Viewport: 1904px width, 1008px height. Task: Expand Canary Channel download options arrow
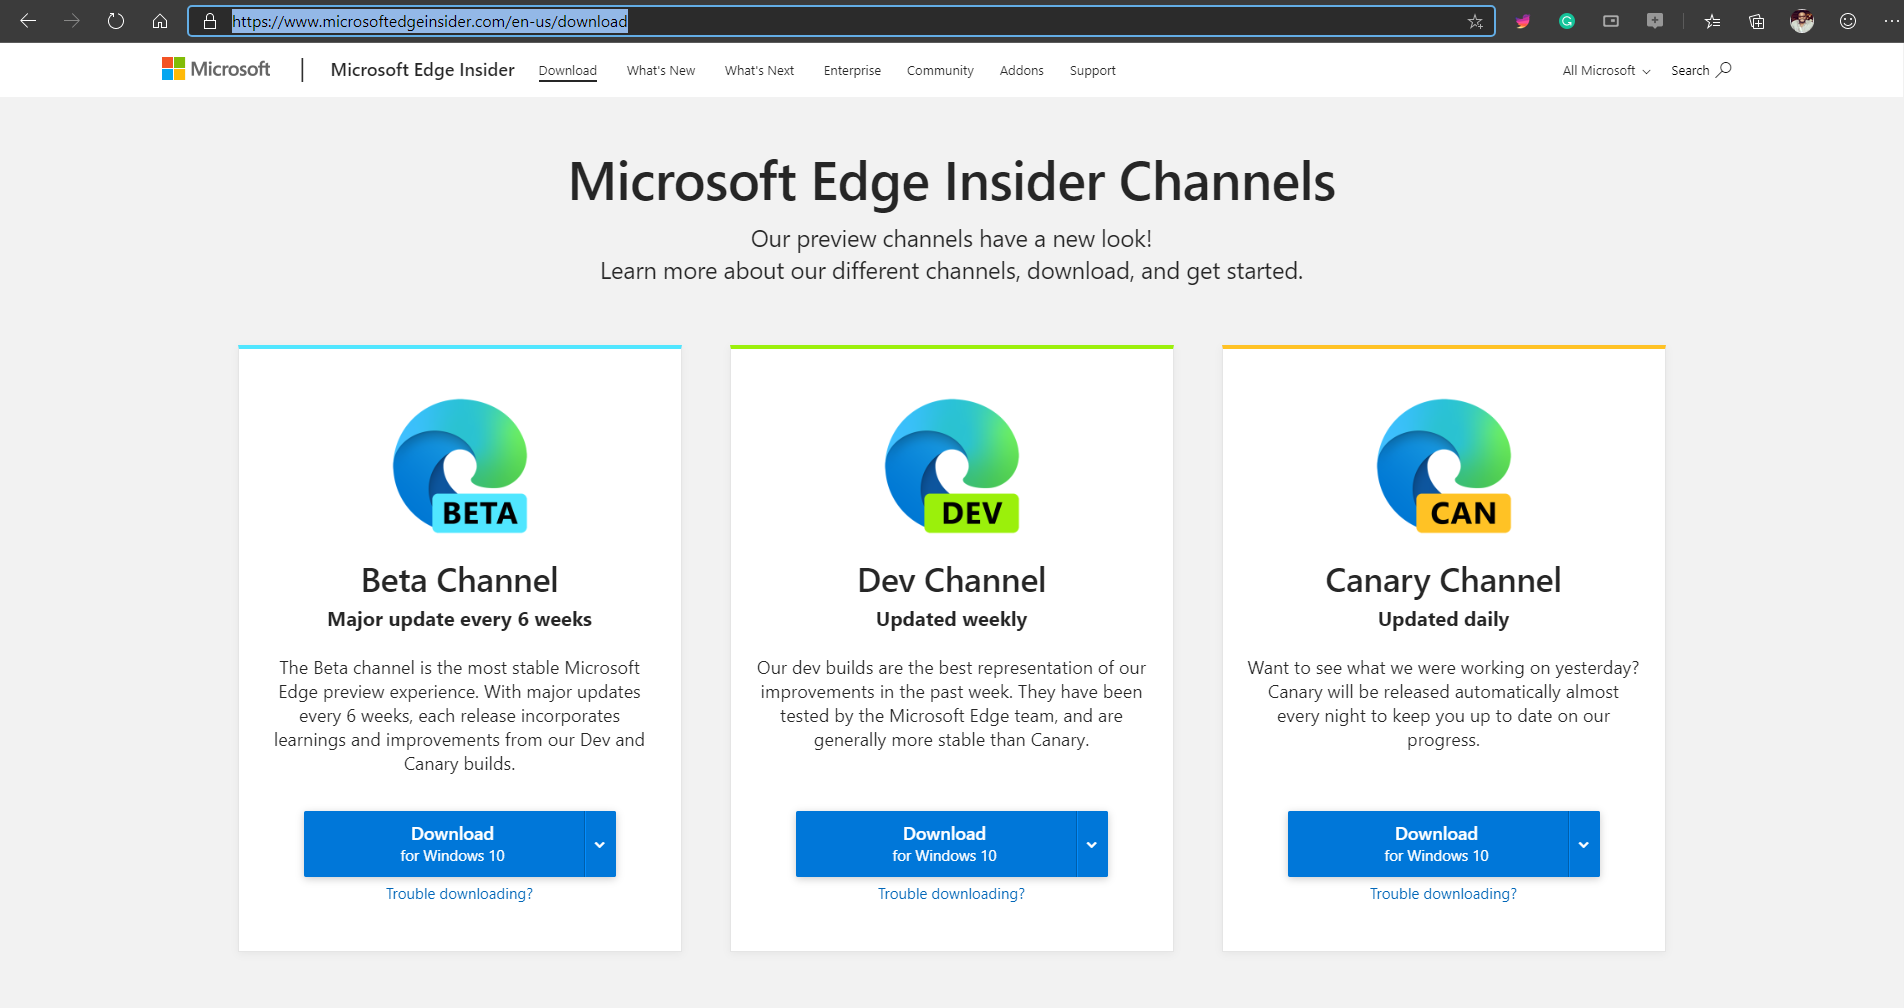pyautogui.click(x=1584, y=844)
